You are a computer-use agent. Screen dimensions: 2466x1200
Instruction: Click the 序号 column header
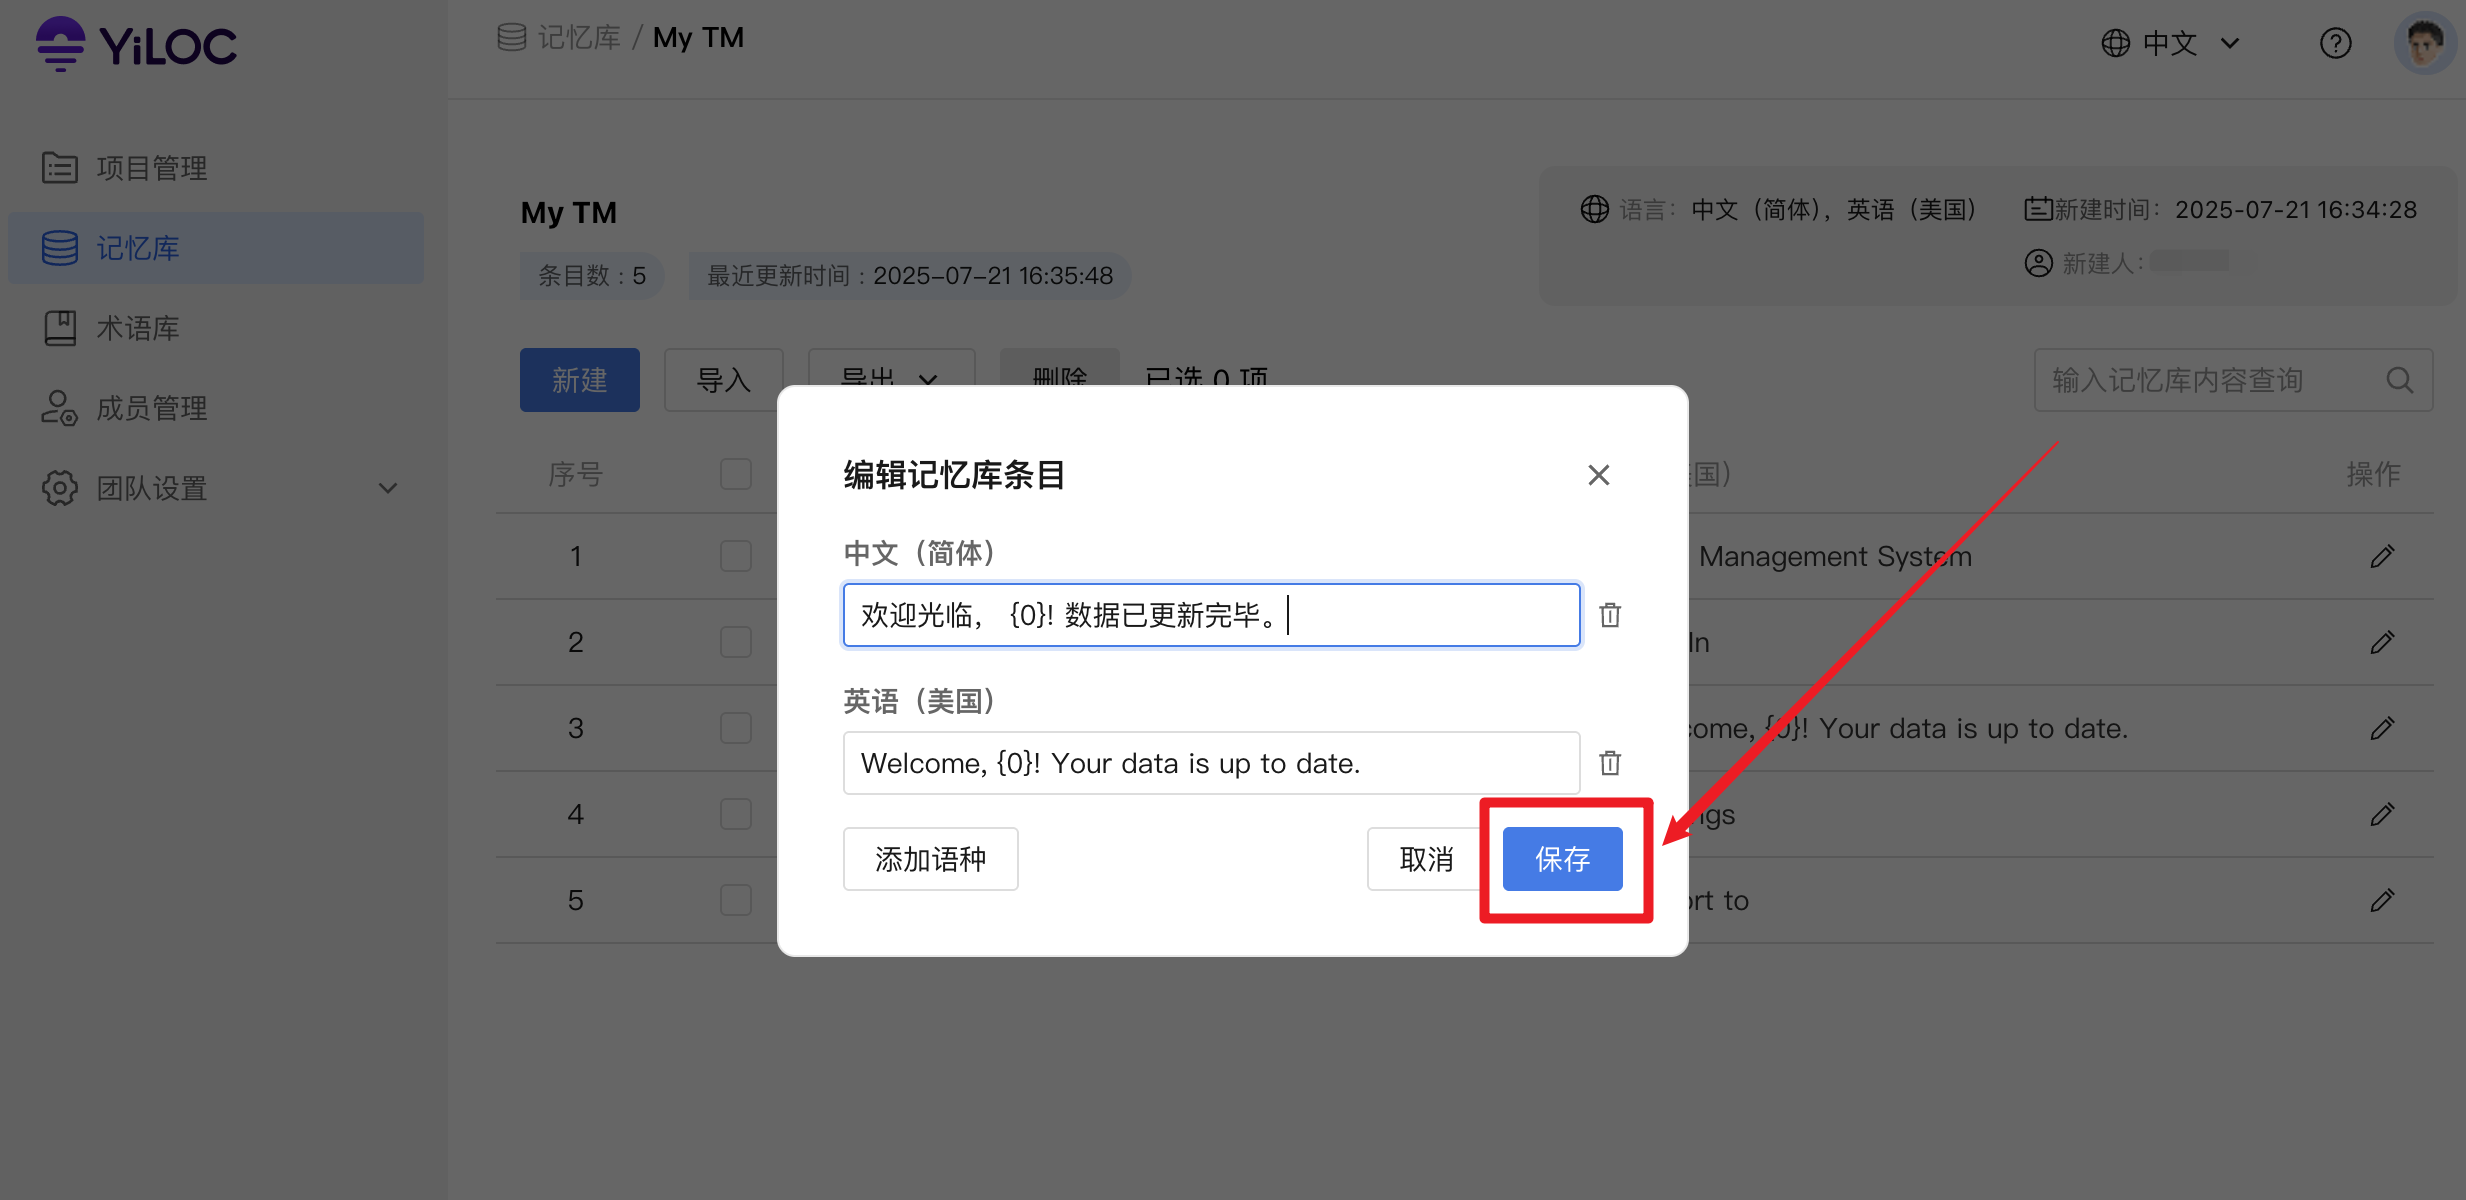coord(576,474)
